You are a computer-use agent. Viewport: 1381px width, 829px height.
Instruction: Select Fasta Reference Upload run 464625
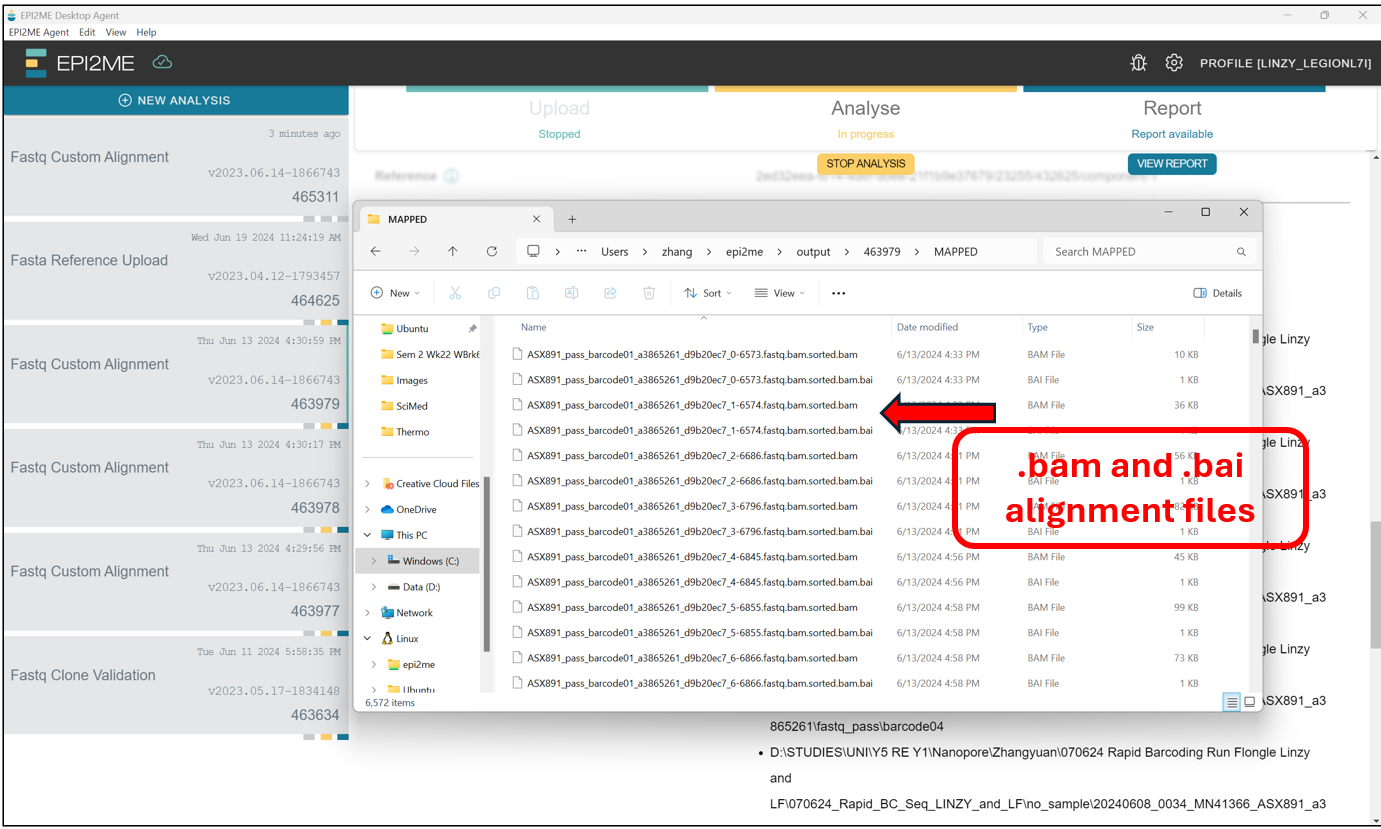point(175,270)
